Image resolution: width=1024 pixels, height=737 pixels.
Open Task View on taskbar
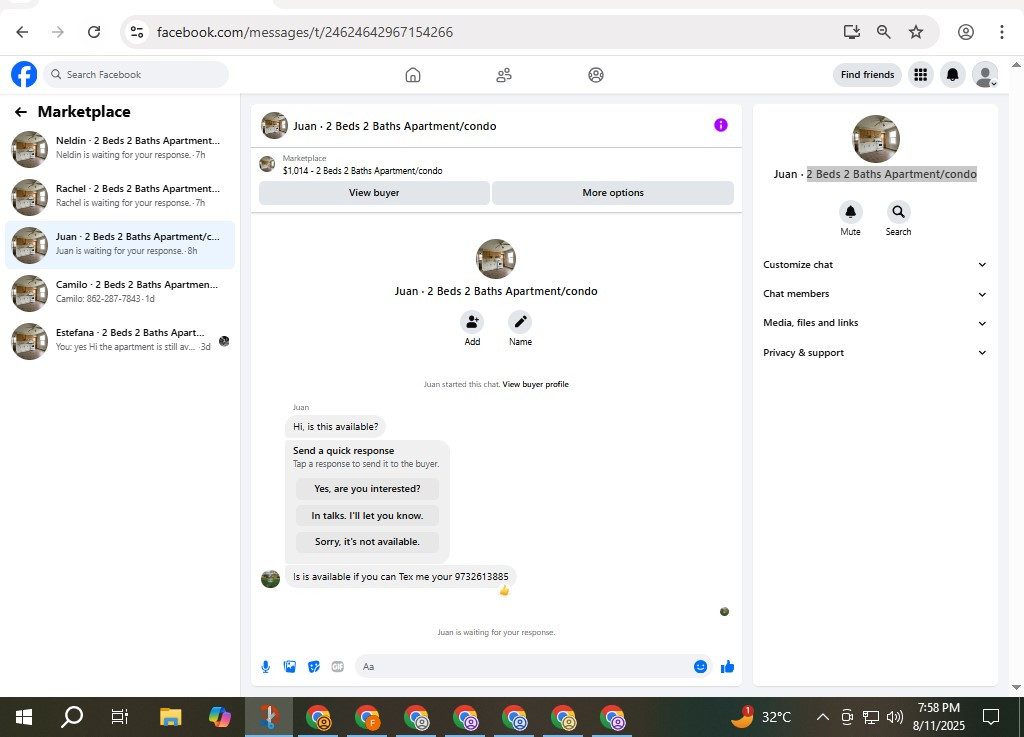(120, 717)
